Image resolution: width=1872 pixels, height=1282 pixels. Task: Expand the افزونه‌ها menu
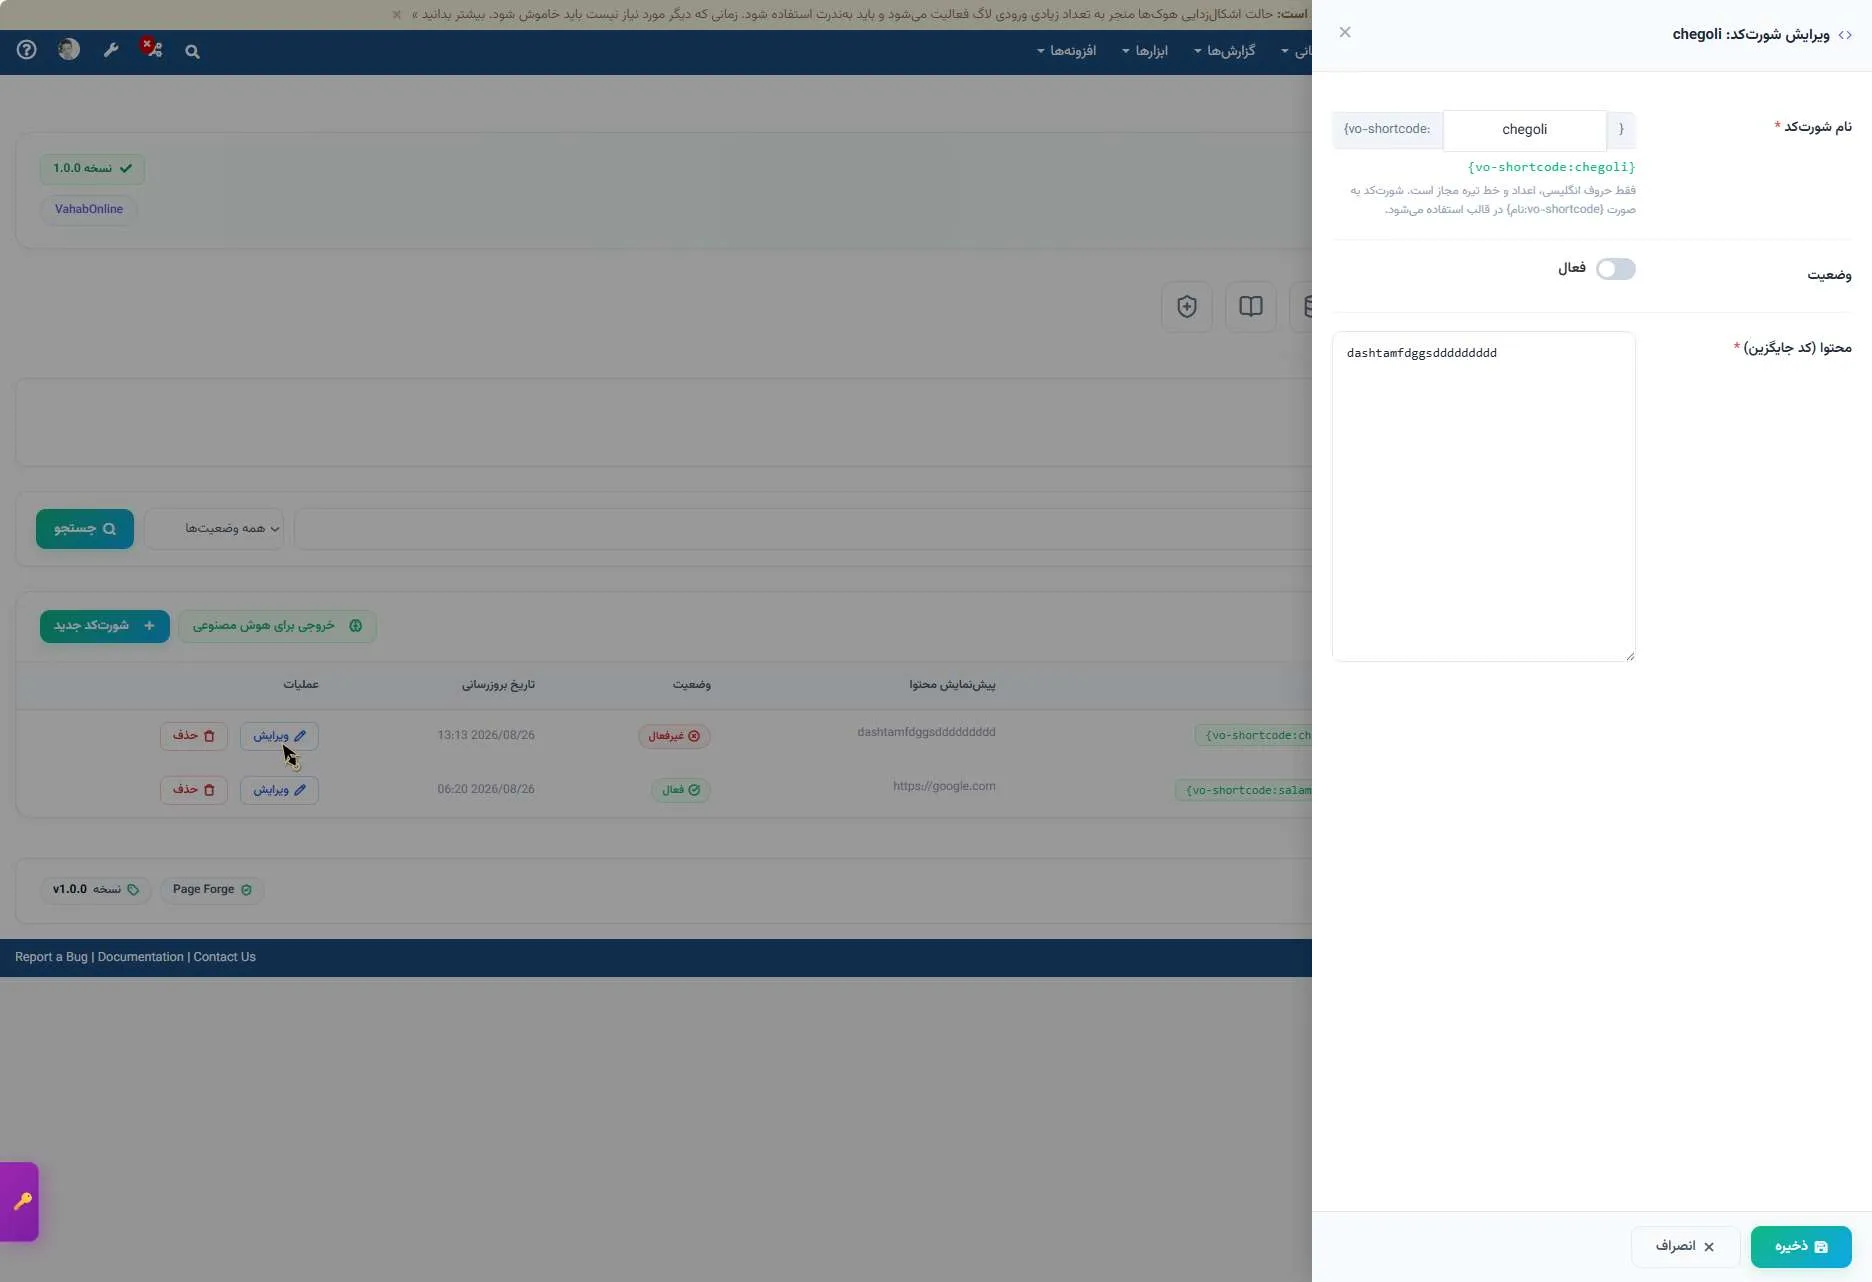[x=1067, y=51]
